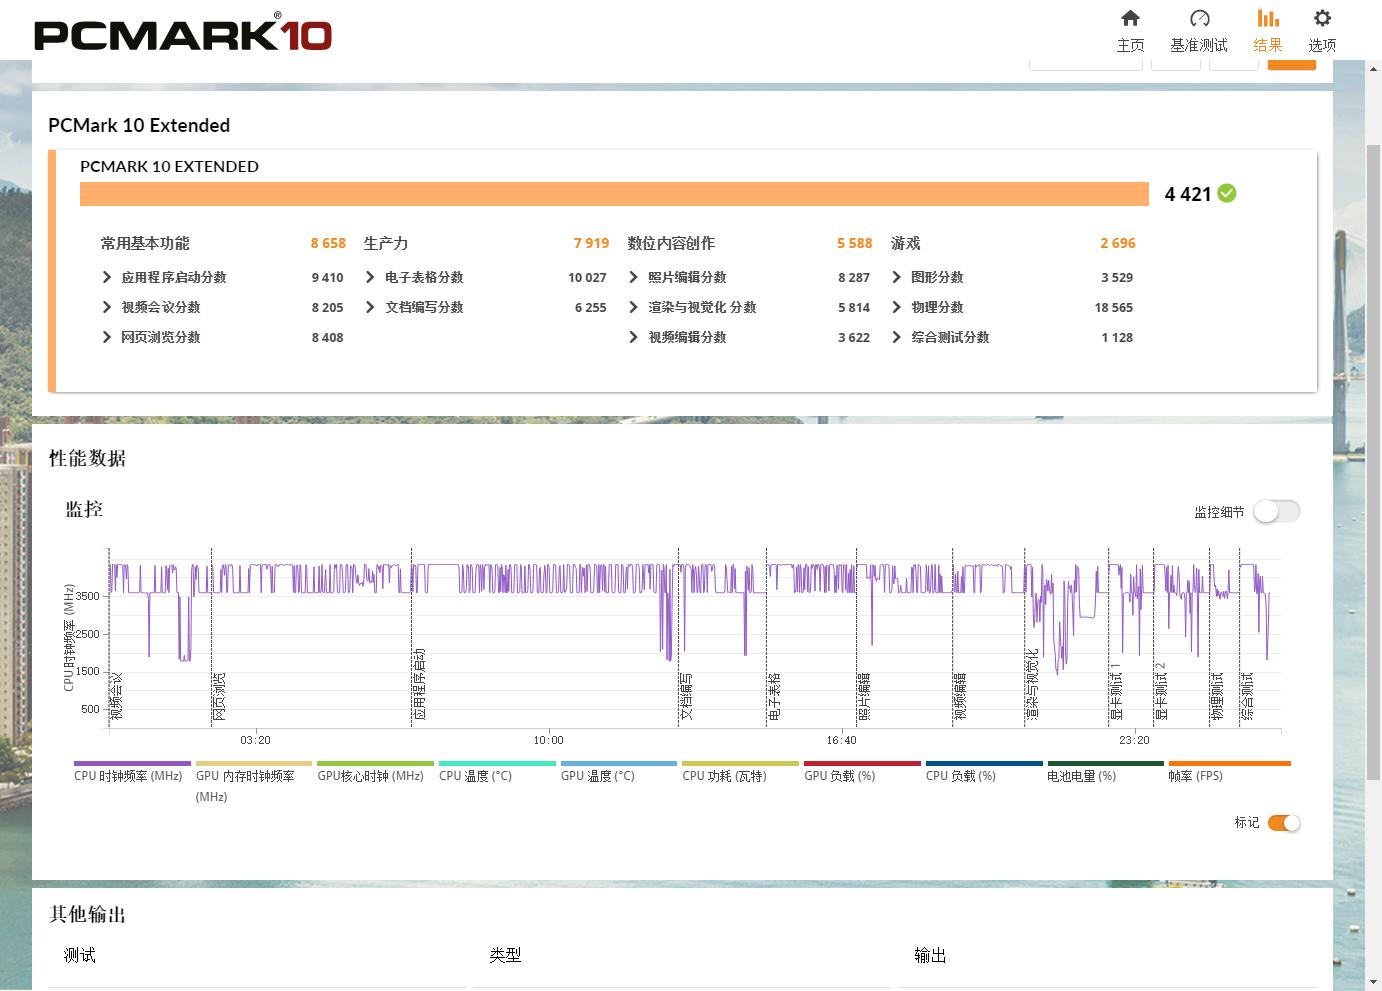Expand 渲染与视觉化分数 row
Screen dimensions: 1382x991
pyautogui.click(x=633, y=307)
